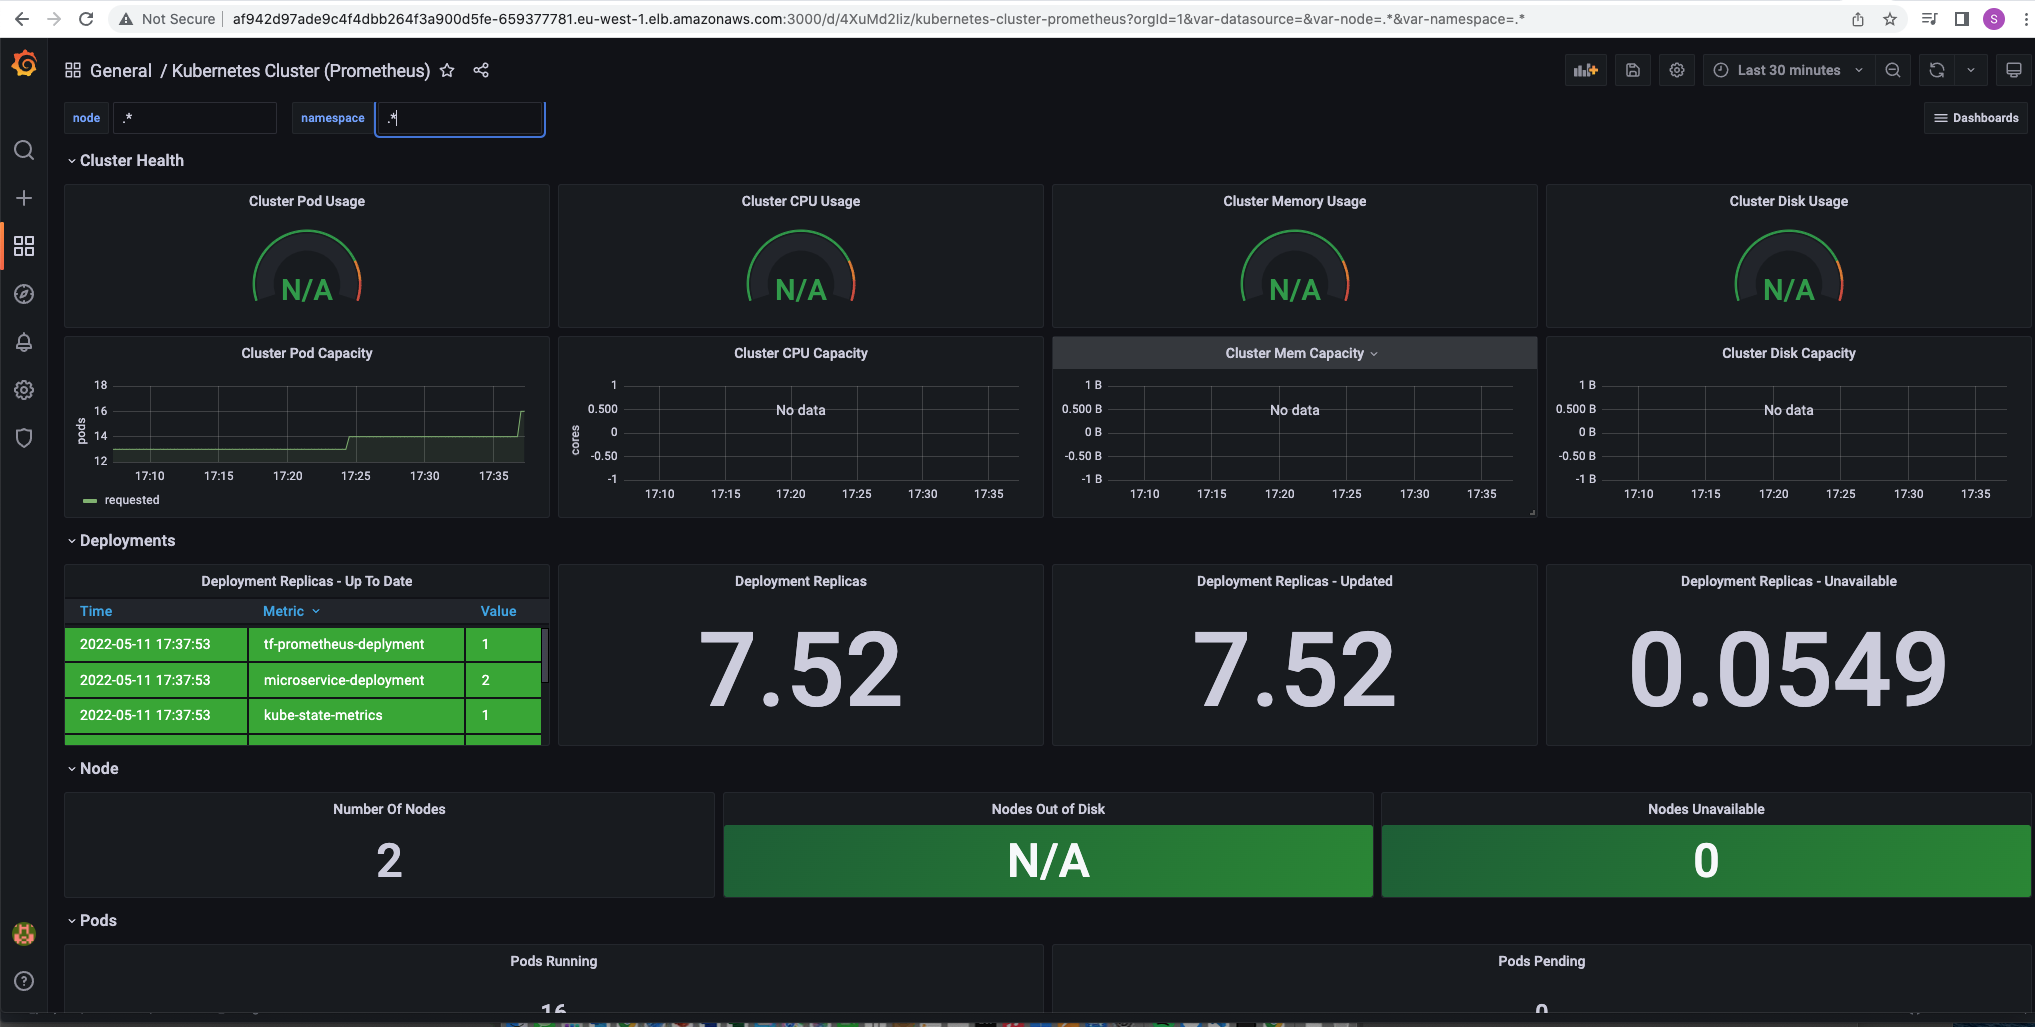
Task: Cycle view mode with monitor icon
Action: [2014, 70]
